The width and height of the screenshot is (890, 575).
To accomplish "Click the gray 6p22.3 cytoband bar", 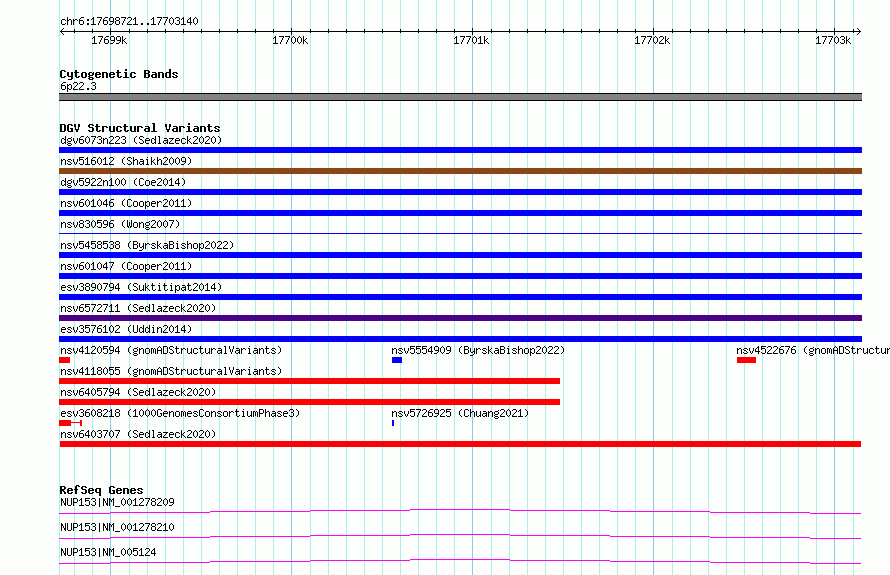I will [460, 97].
